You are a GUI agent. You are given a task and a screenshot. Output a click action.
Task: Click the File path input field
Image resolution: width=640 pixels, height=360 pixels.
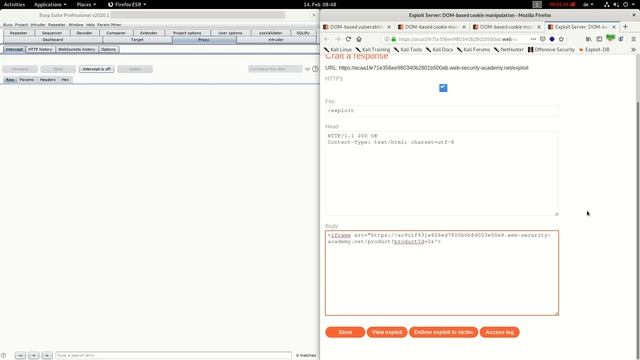[442, 111]
